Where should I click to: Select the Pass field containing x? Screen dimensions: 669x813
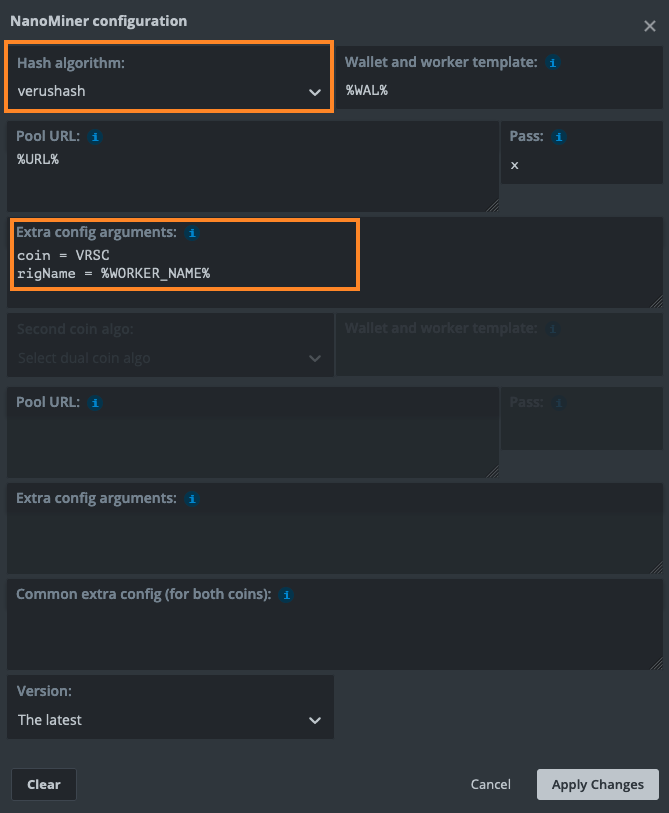pos(580,165)
